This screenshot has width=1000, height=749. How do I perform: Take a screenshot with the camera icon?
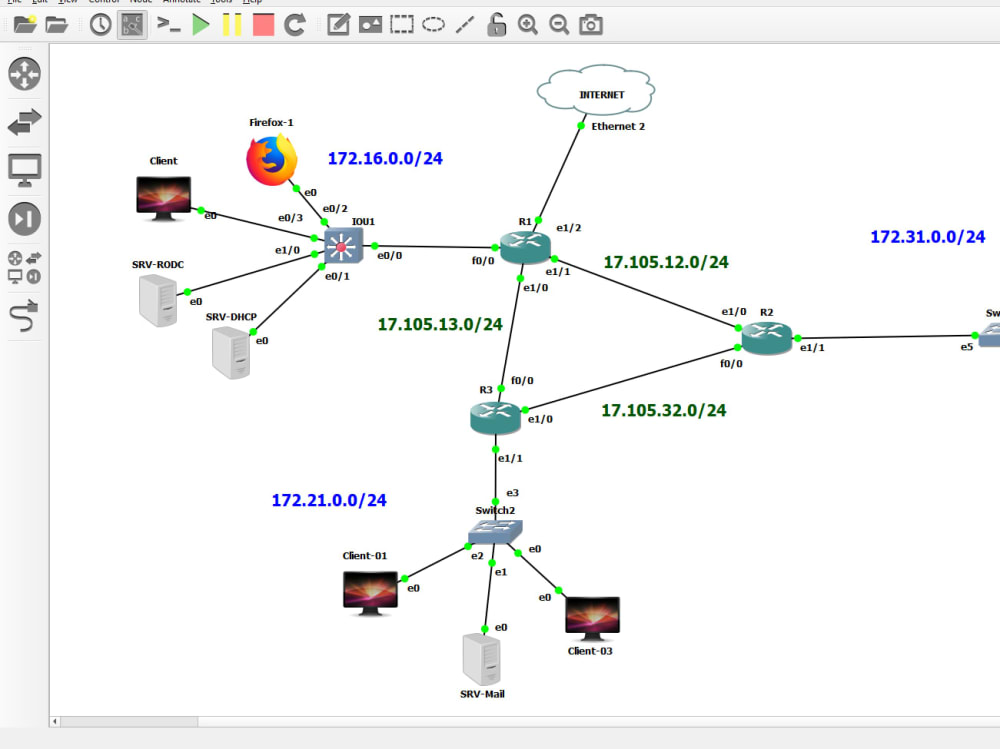(590, 24)
